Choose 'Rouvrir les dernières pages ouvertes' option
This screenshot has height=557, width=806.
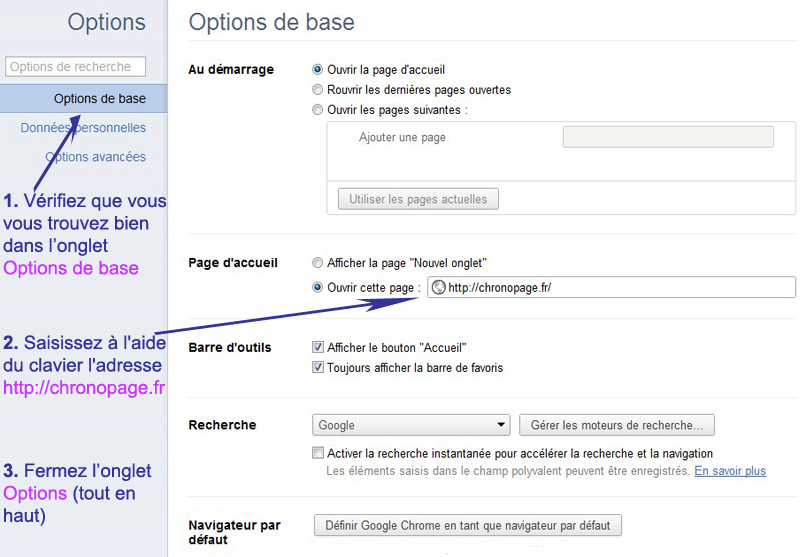[318, 90]
